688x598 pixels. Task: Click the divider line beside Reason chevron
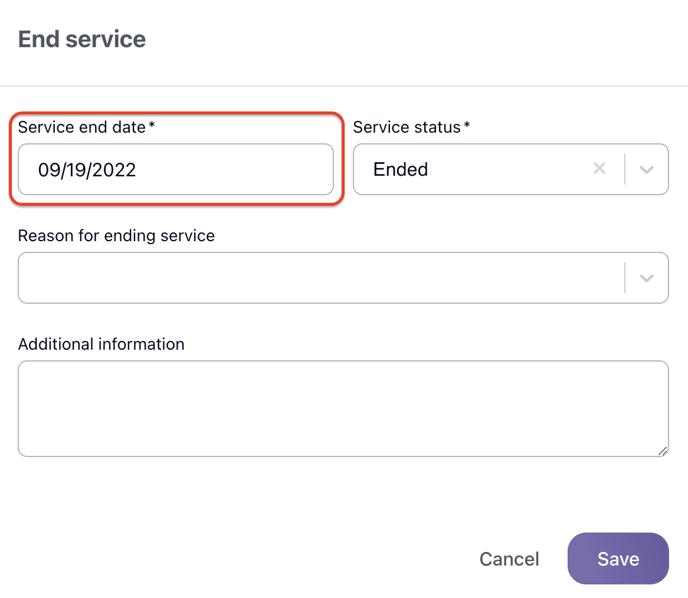(625, 278)
